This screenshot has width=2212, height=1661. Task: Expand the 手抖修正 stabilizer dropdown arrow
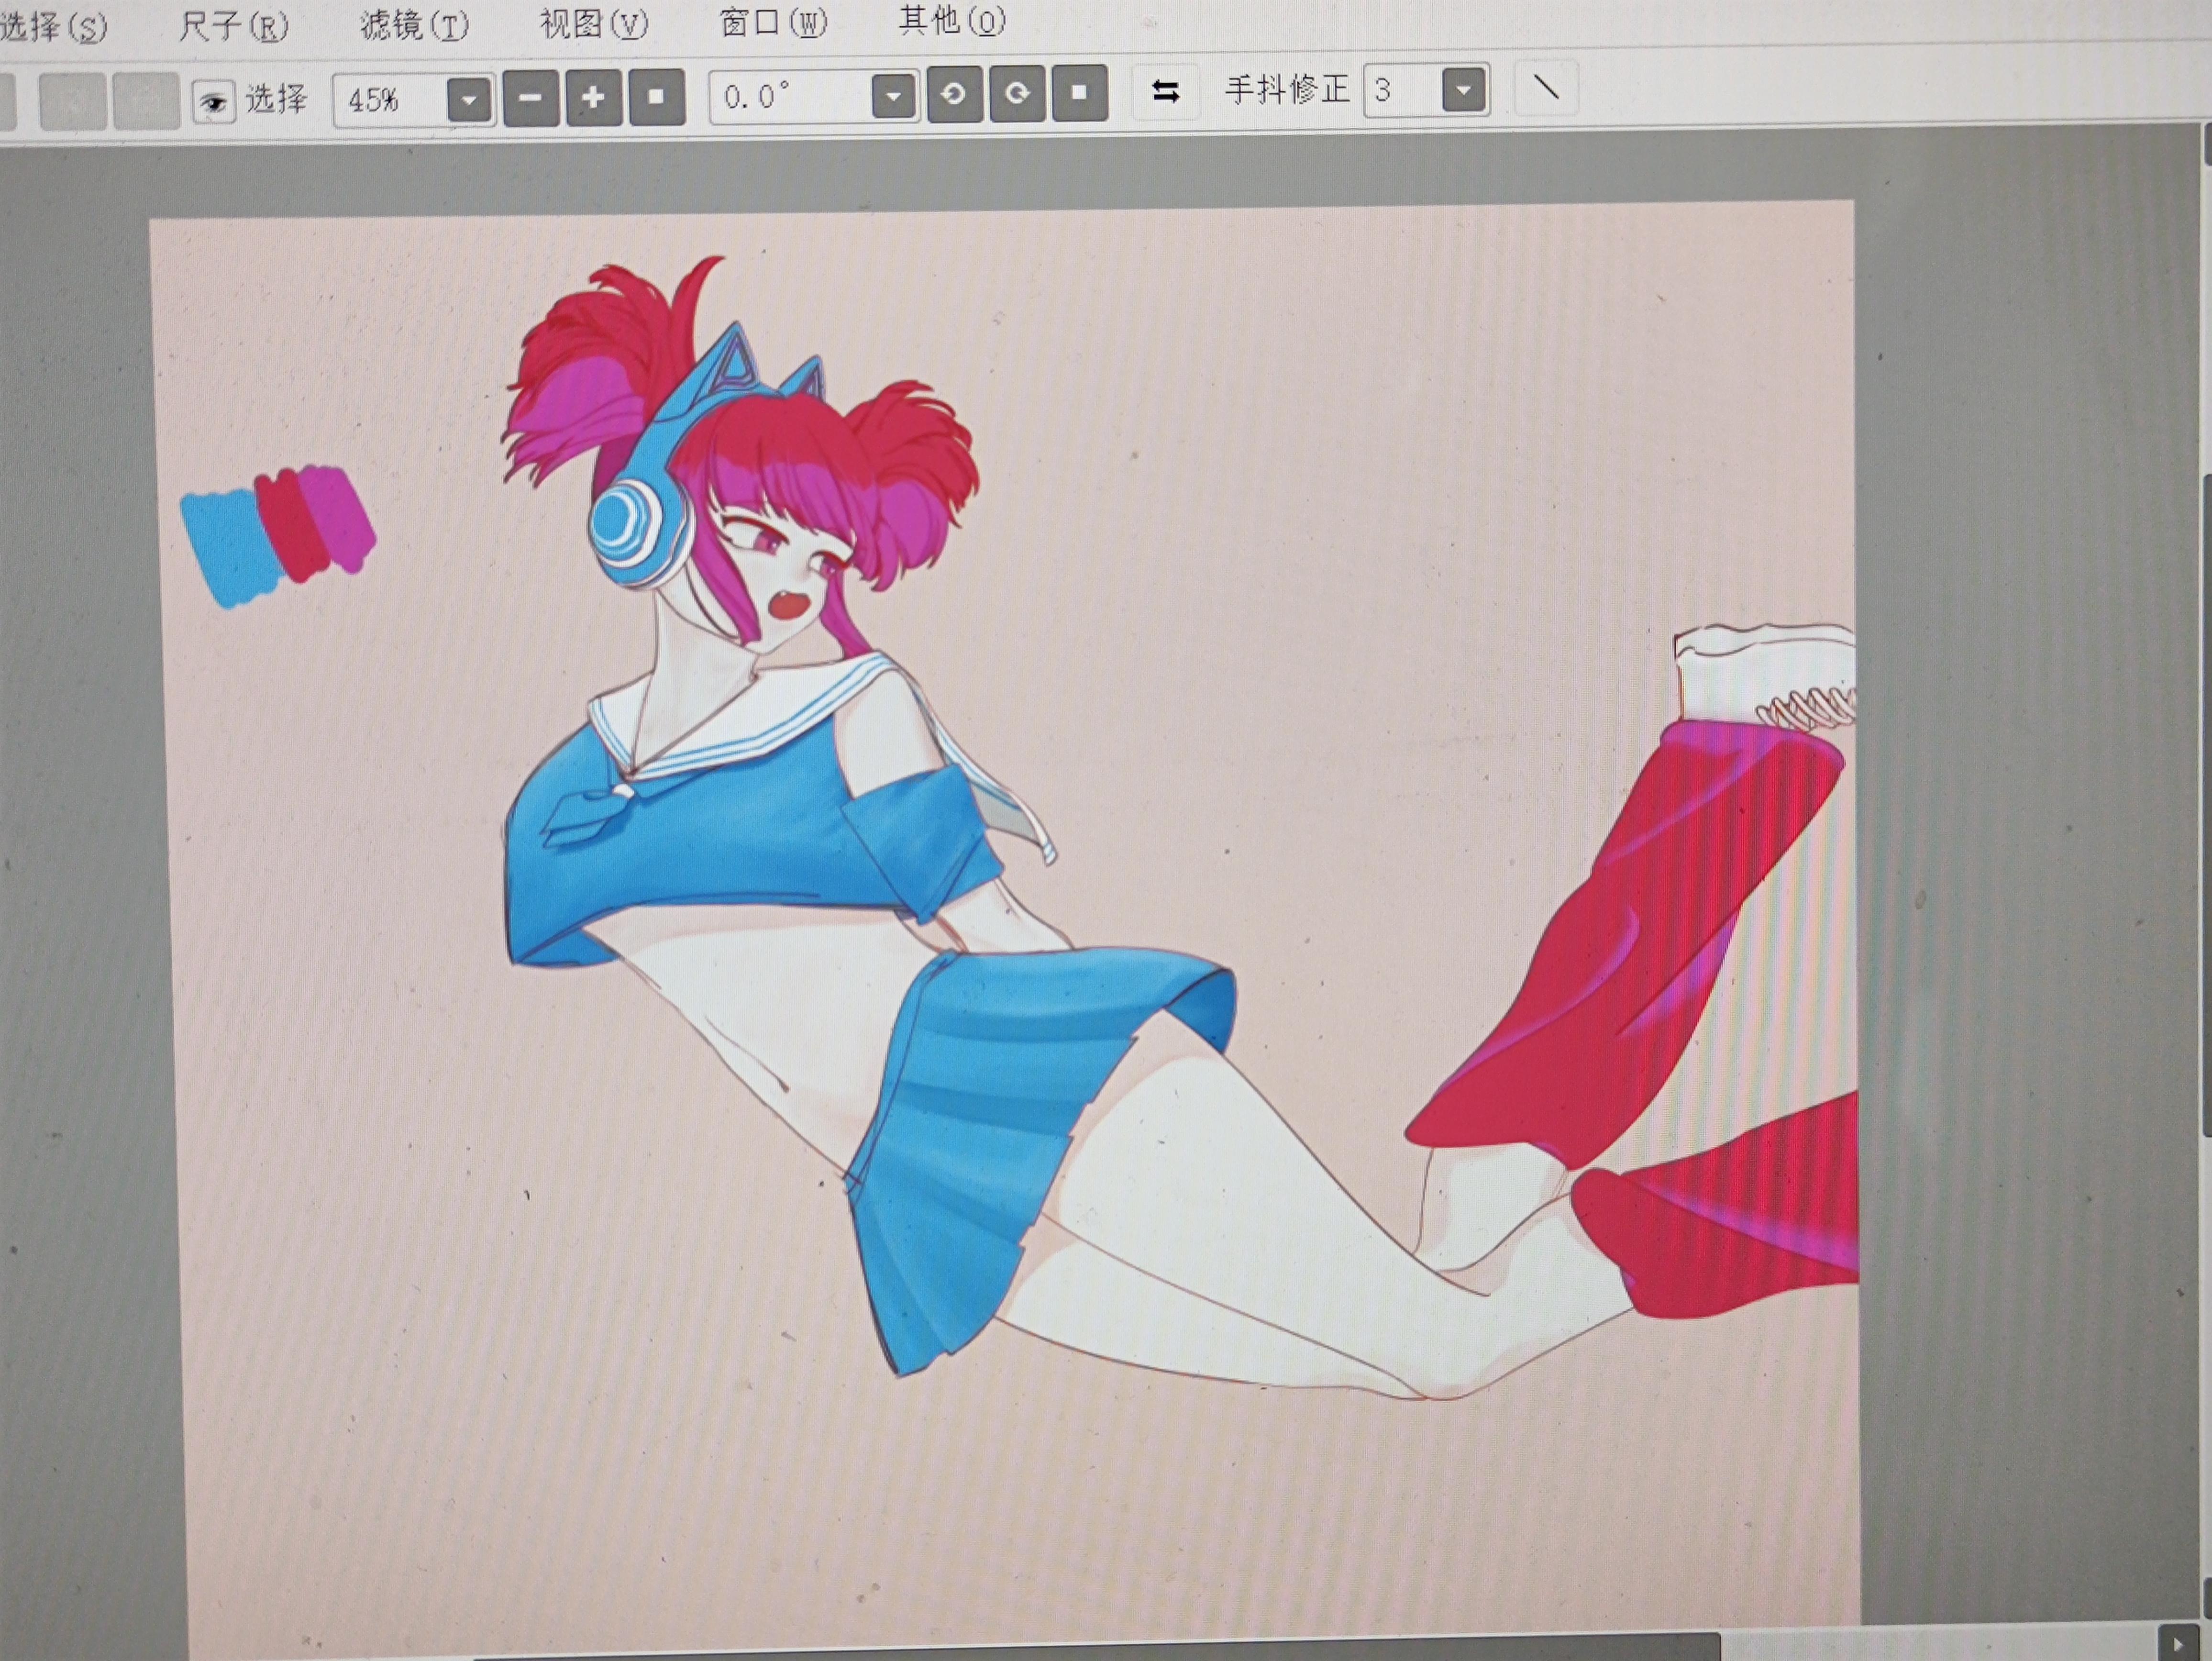click(1464, 91)
